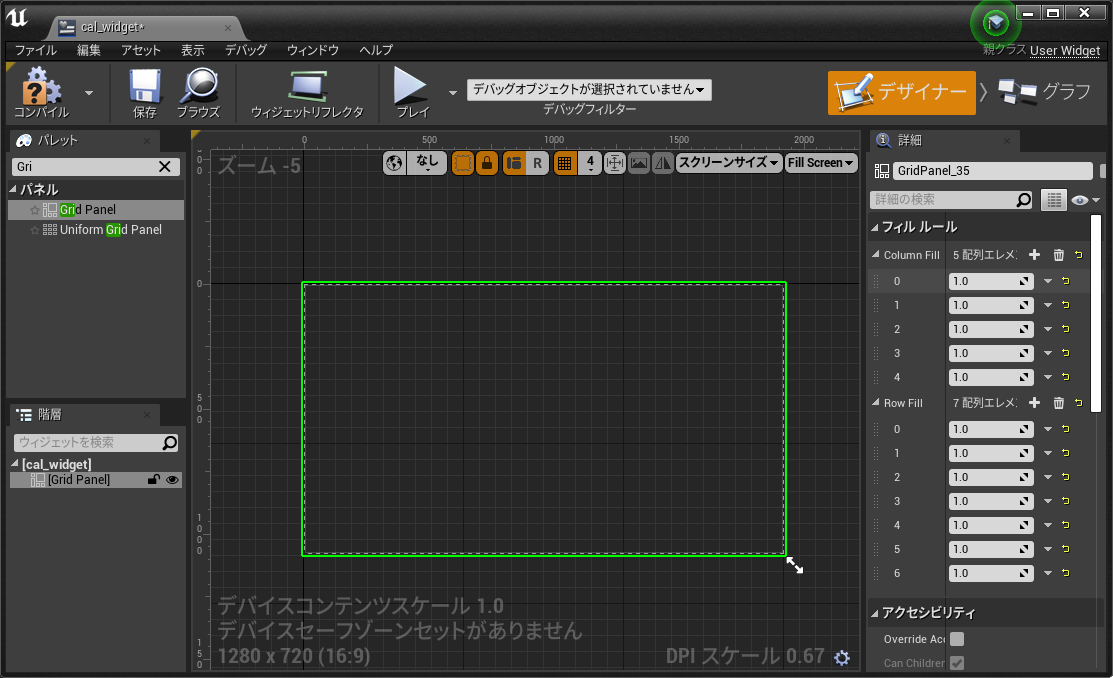
Task: Open the 編集 menu
Action: coord(89,50)
